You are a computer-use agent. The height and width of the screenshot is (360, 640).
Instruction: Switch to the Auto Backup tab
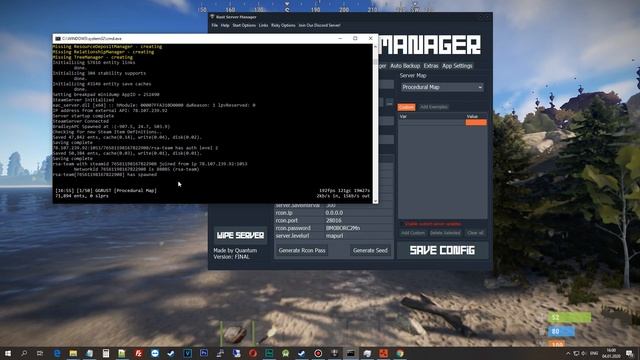click(405, 66)
